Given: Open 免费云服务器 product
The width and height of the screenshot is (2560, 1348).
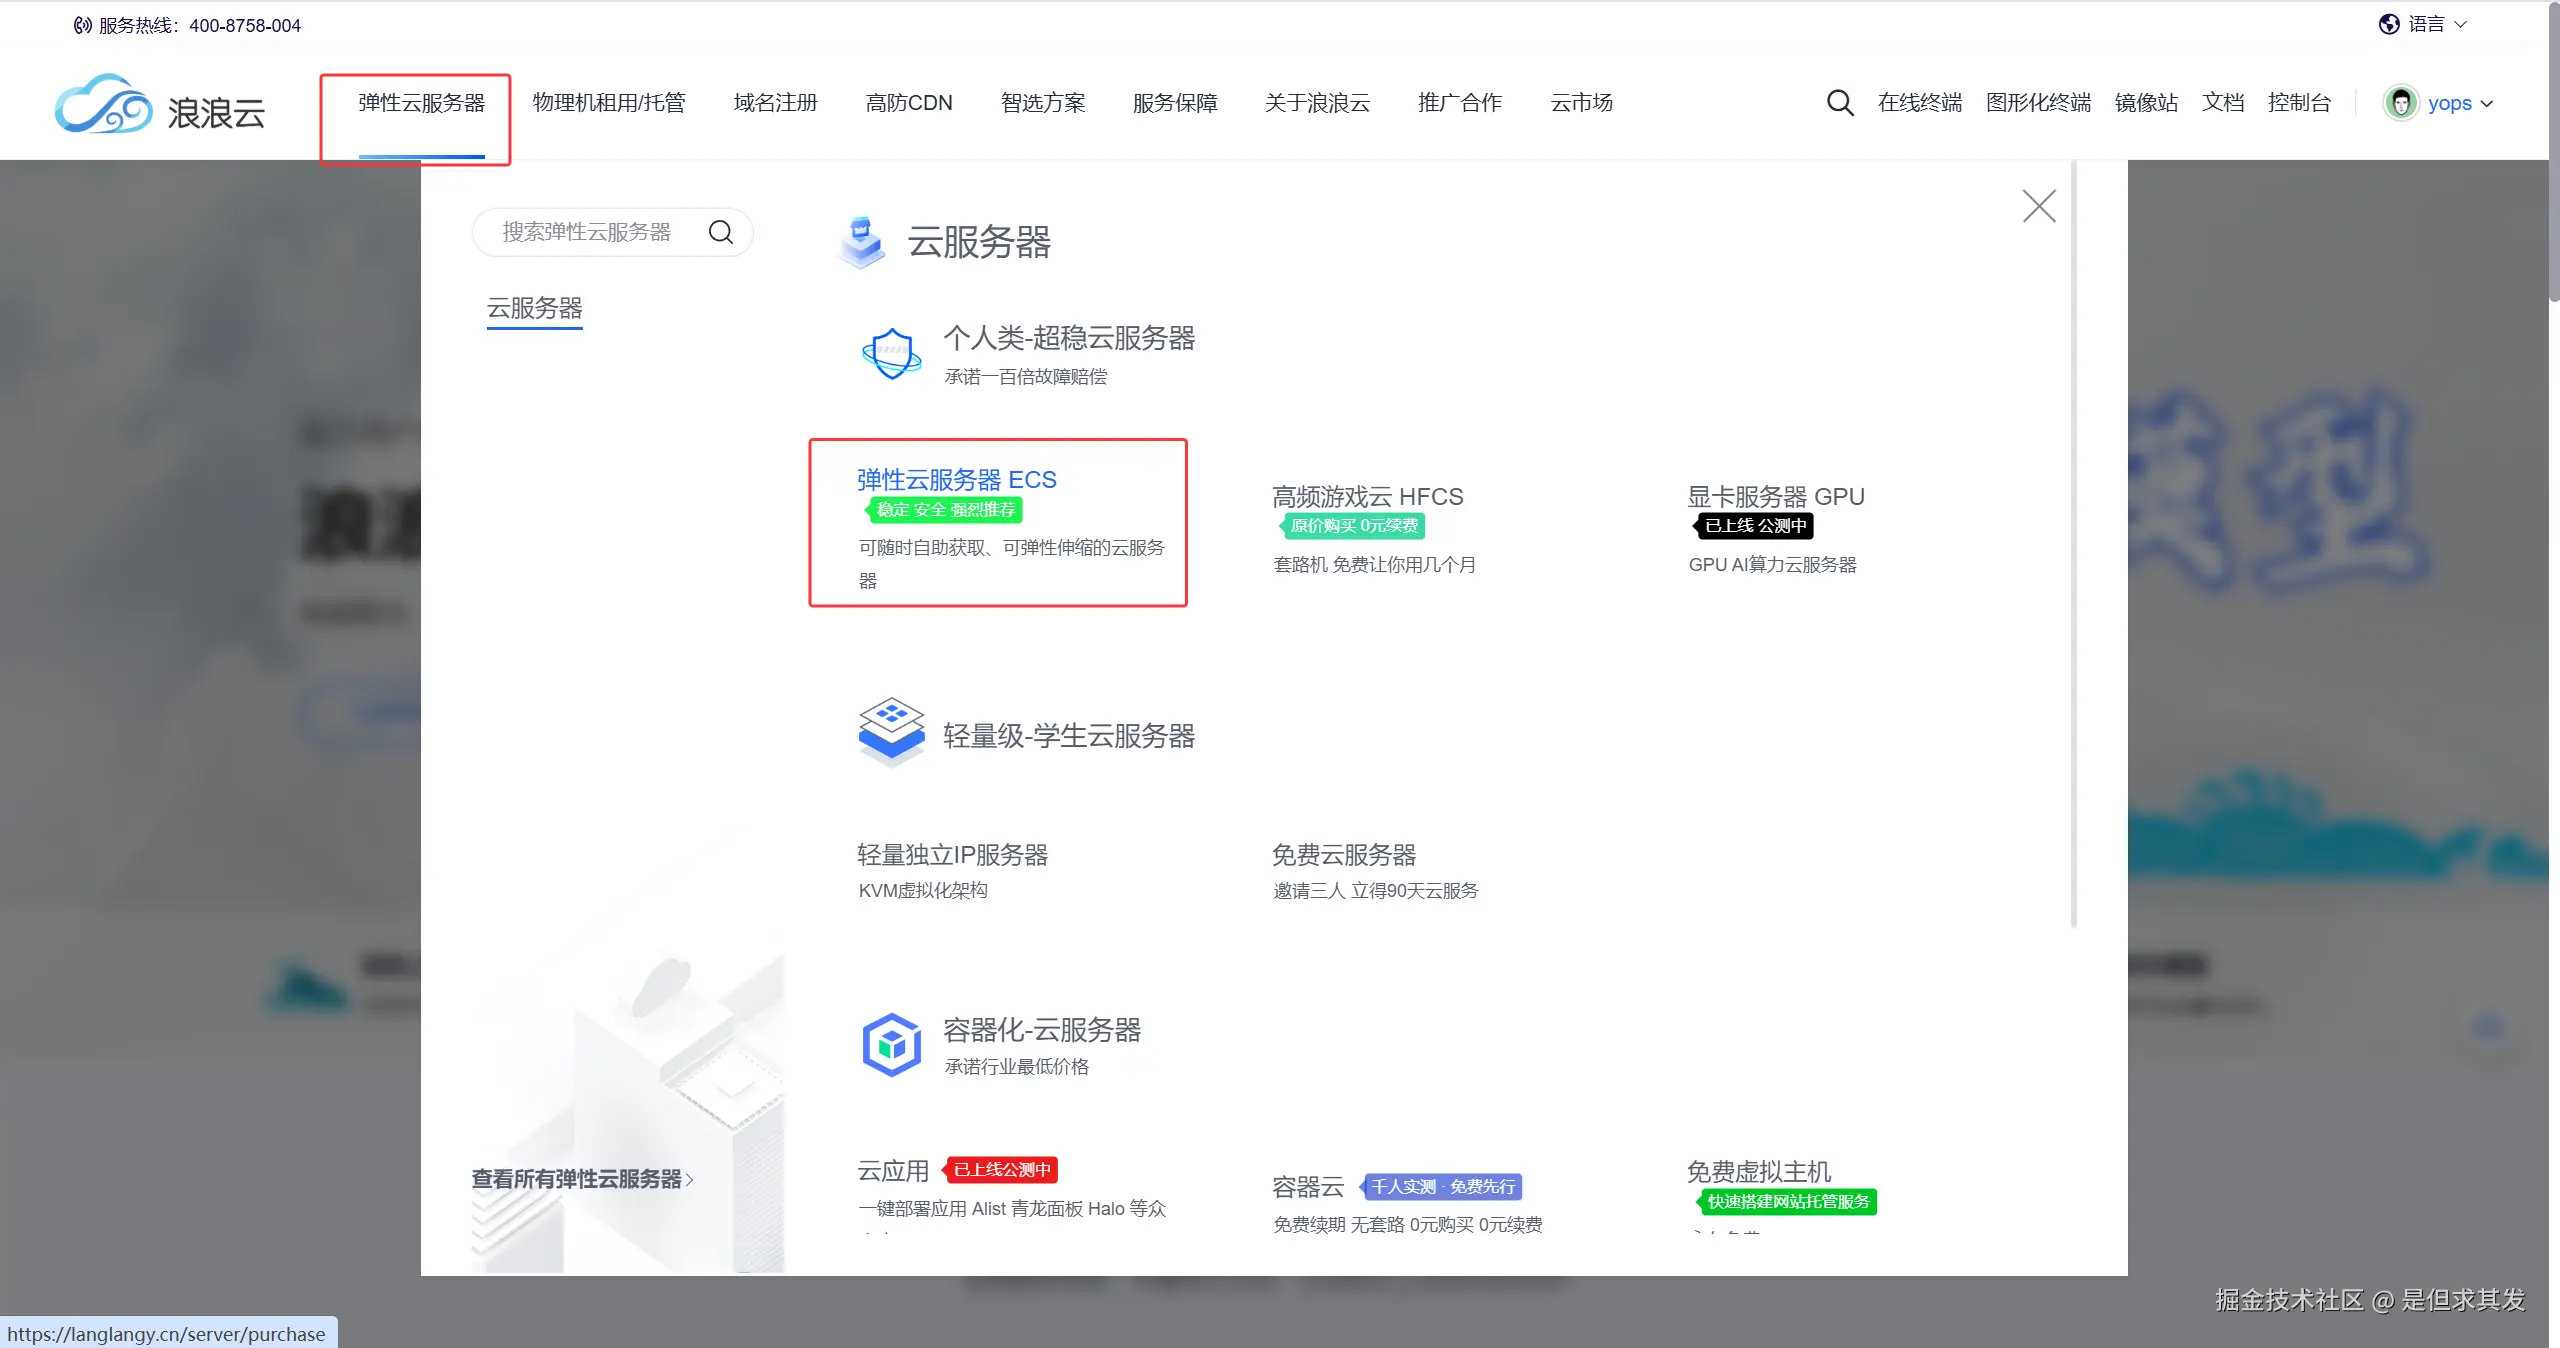Looking at the screenshot, I should (x=1344, y=855).
